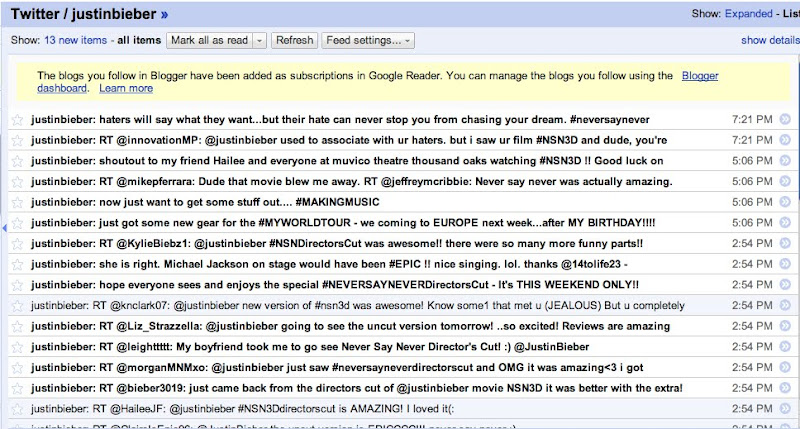
Task: Star the 'shoutout to my friend Hailee' item
Action: point(17,161)
